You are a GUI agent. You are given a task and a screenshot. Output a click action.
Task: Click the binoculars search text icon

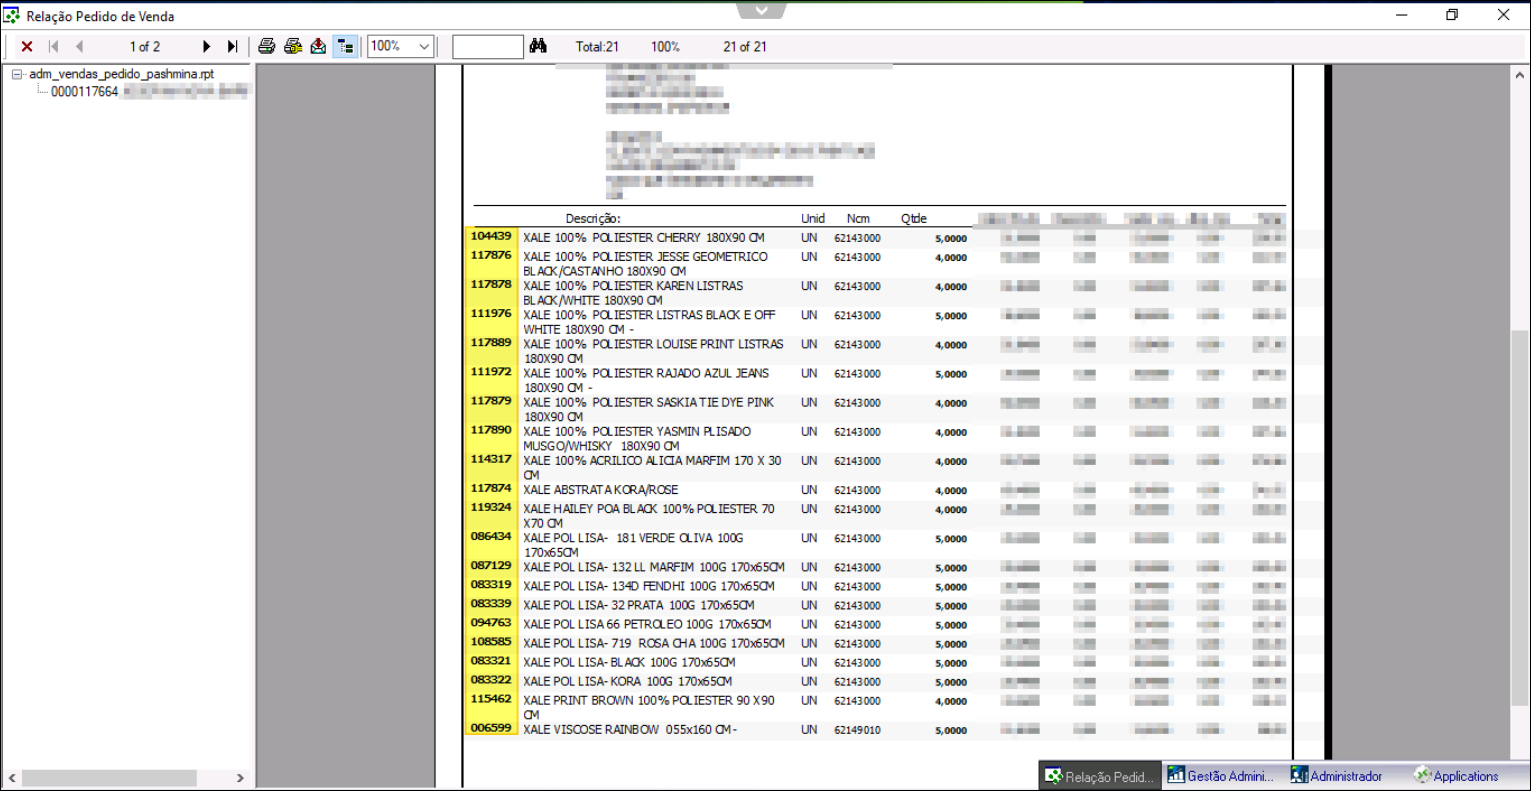(x=538, y=46)
